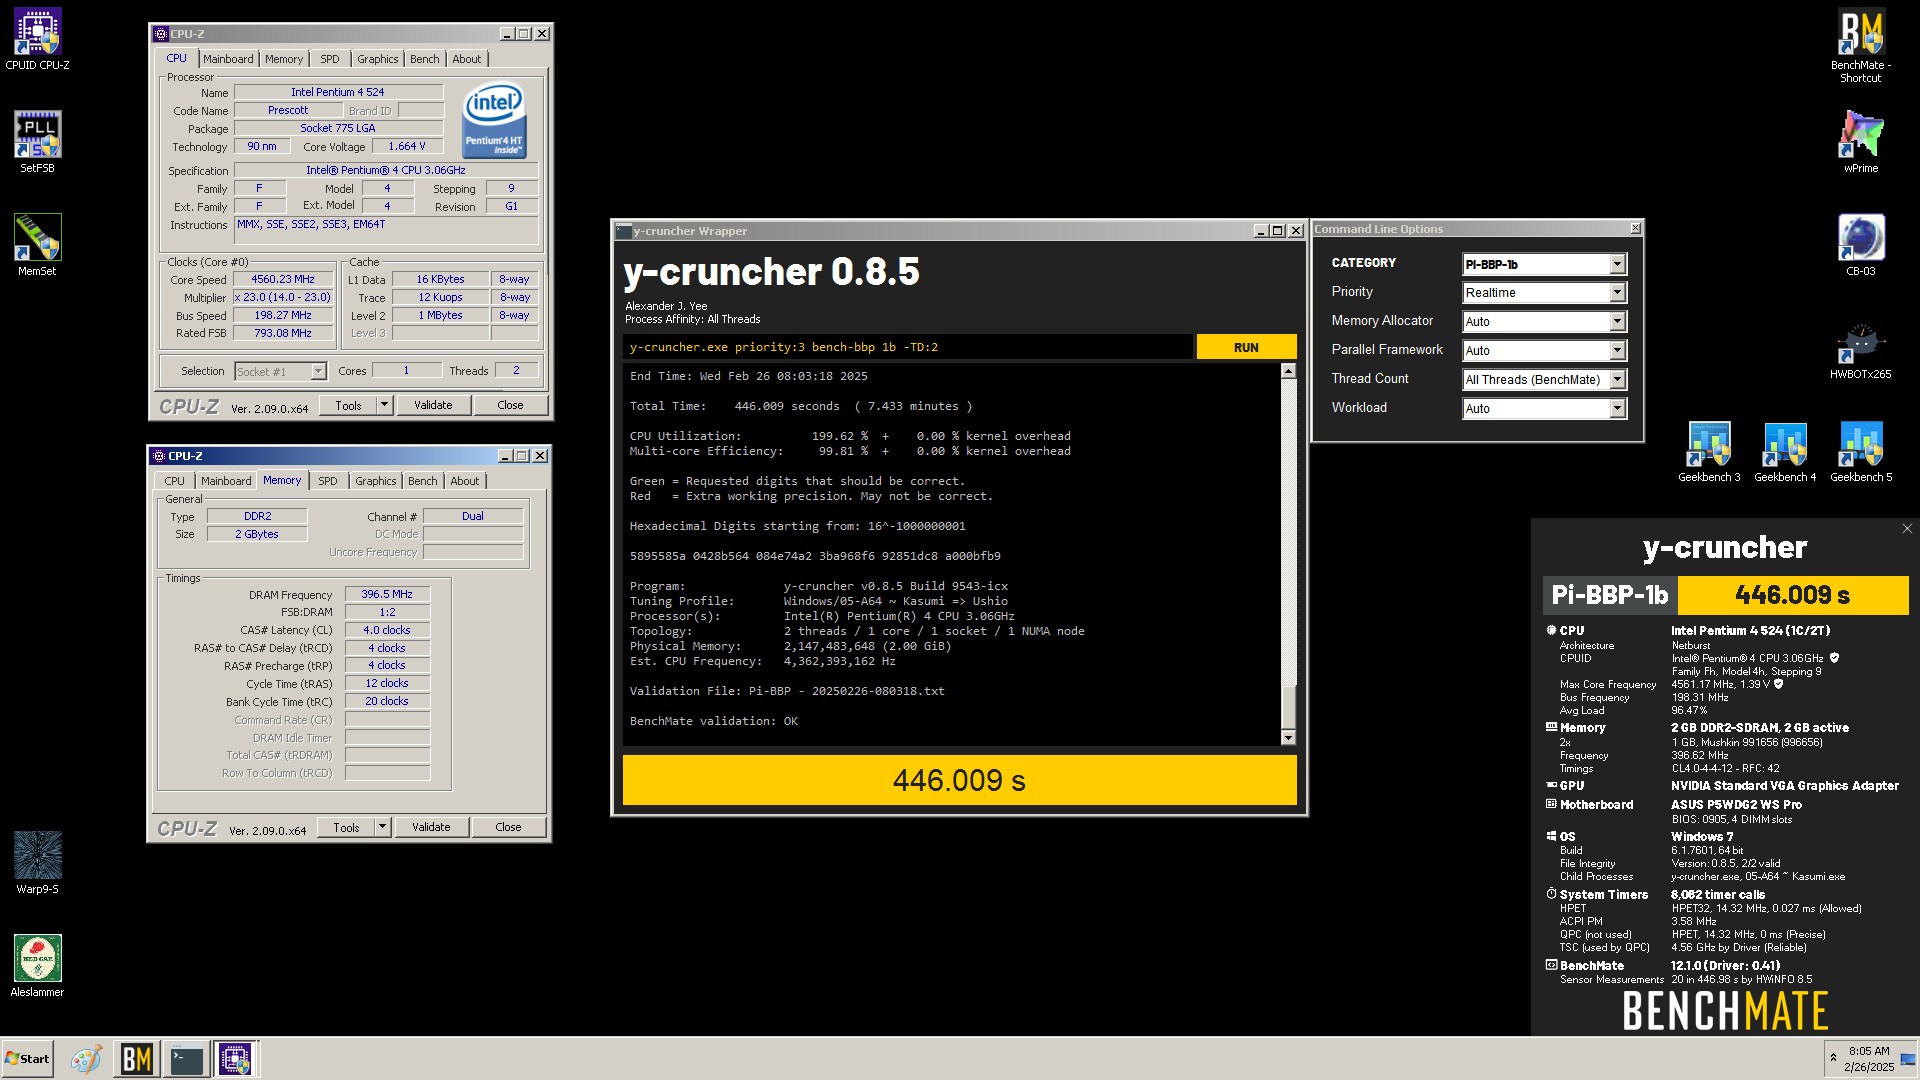Open the Aleslammer desktop icon
The height and width of the screenshot is (1080, 1920).
coord(37,965)
